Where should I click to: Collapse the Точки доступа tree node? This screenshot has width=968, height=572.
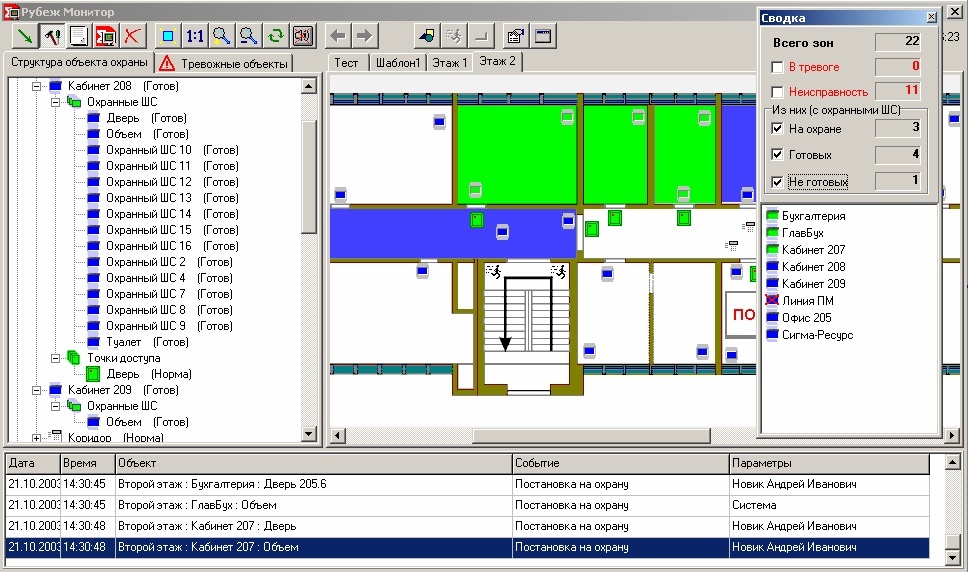tap(56, 358)
